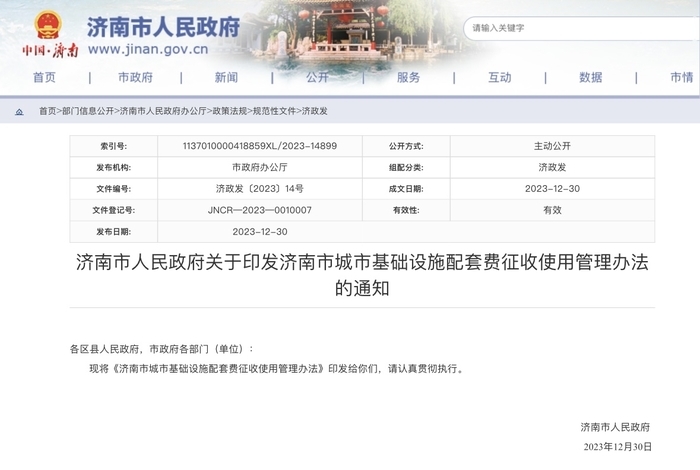This screenshot has width=700, height=470.
Task: Select index number 1137010000418859XL/2023-14899
Action: coord(260,146)
